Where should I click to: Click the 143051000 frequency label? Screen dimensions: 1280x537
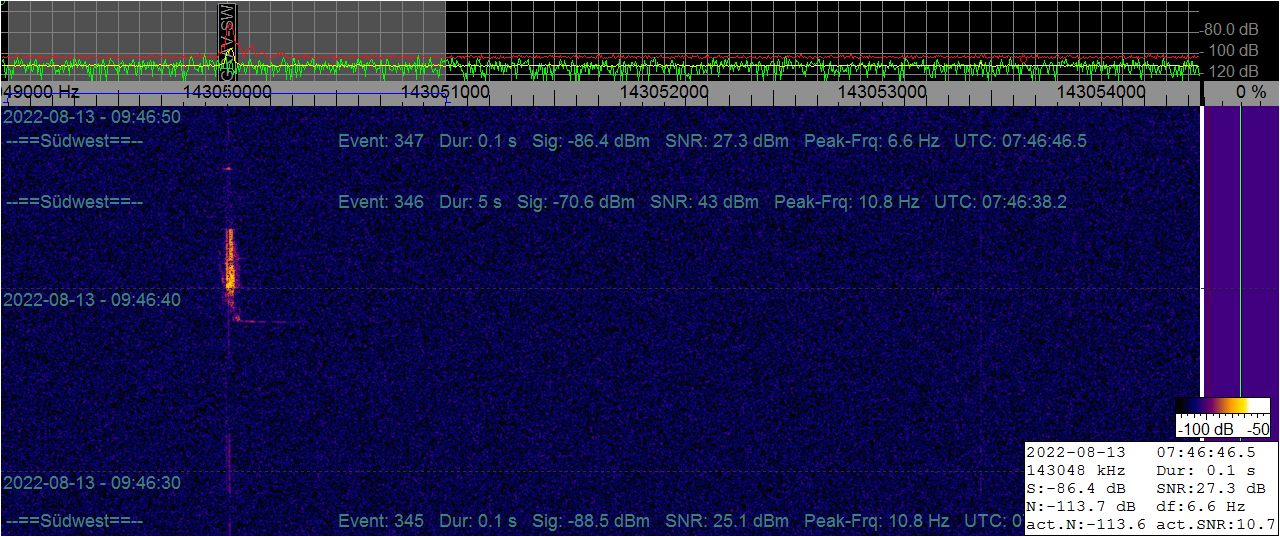click(444, 92)
